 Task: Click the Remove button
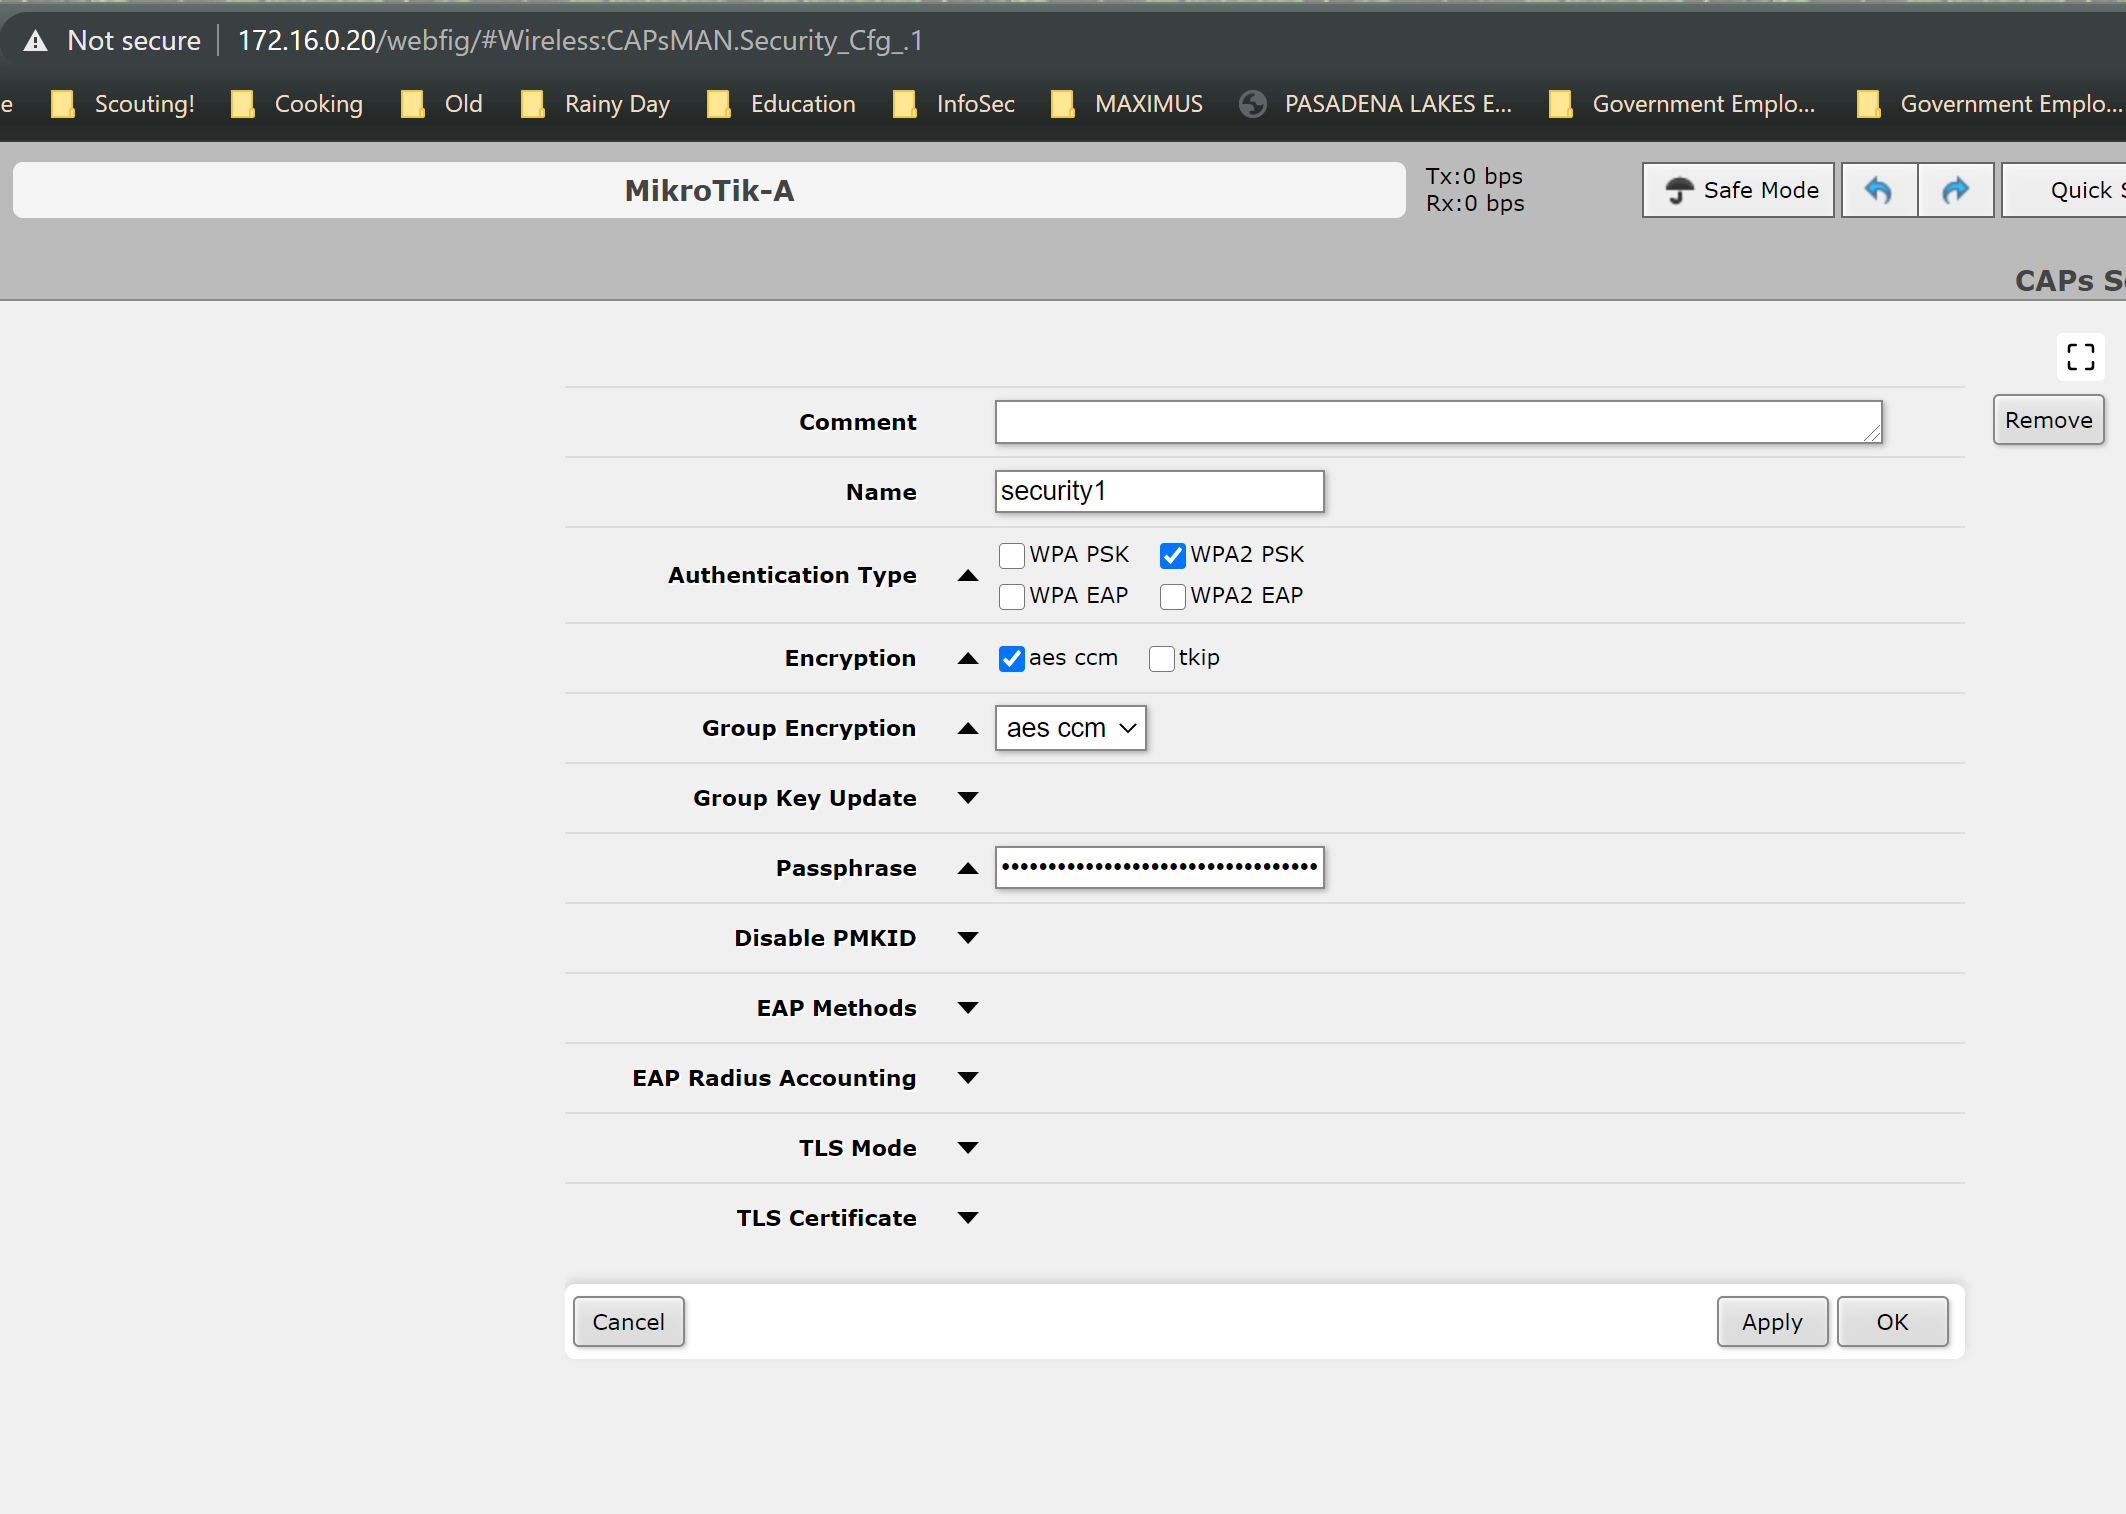pyautogui.click(x=2048, y=419)
